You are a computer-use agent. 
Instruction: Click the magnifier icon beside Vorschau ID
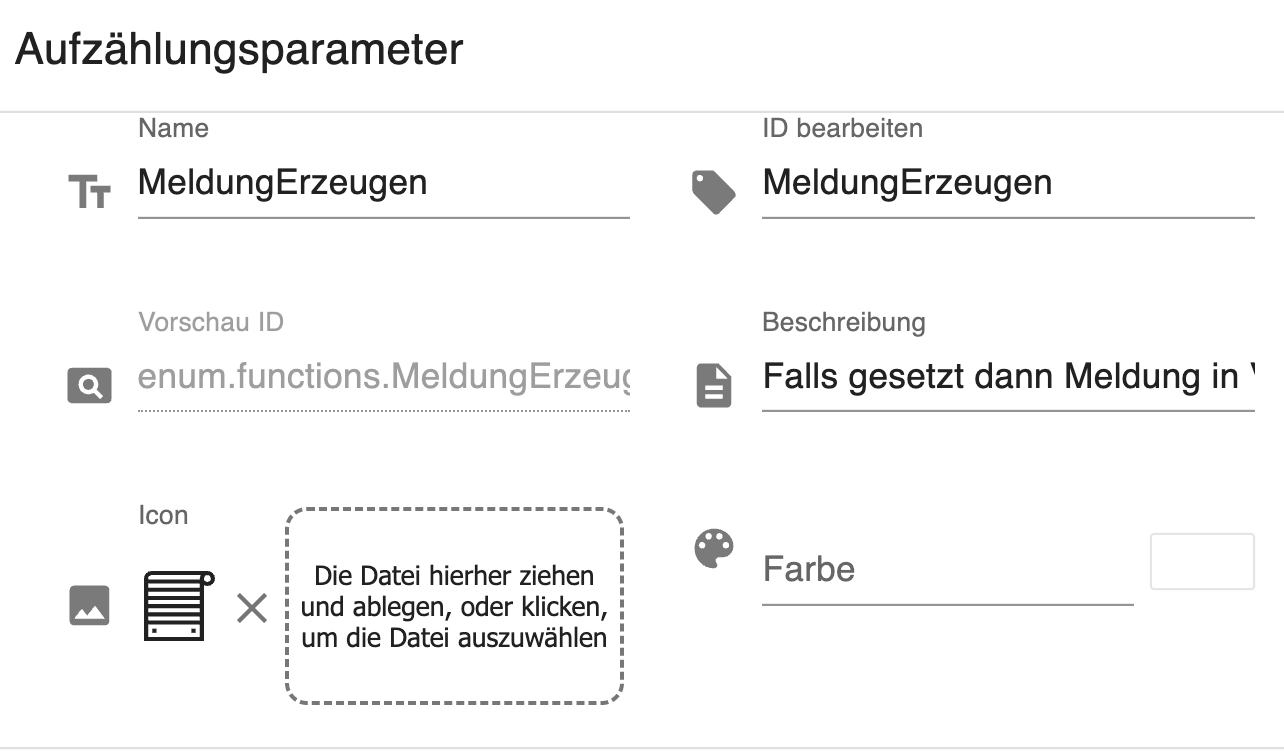pos(89,386)
